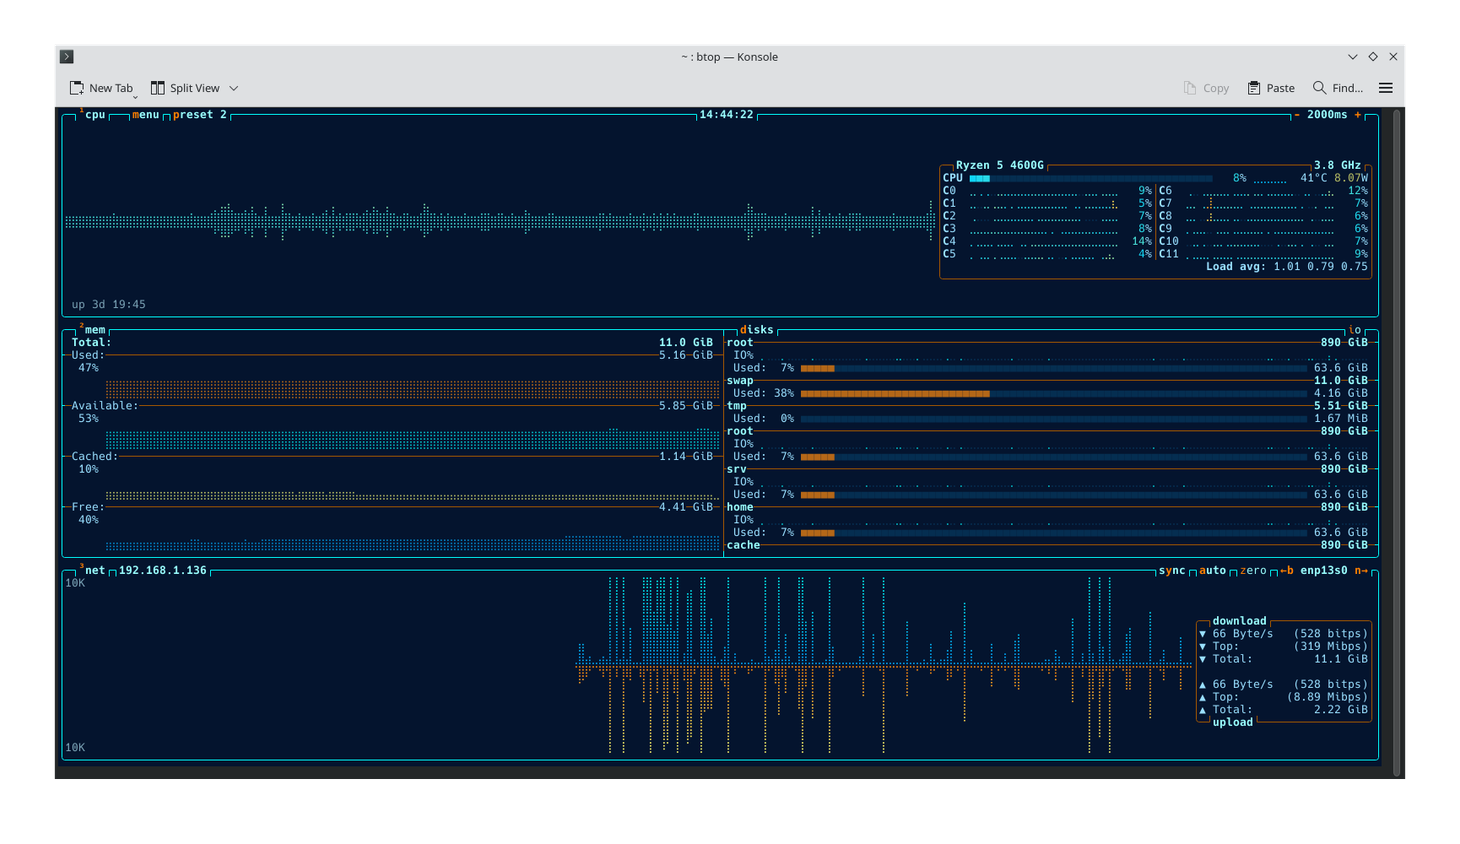
Task: Click the keep-below chevron in the title bar
Action: coord(1353,57)
